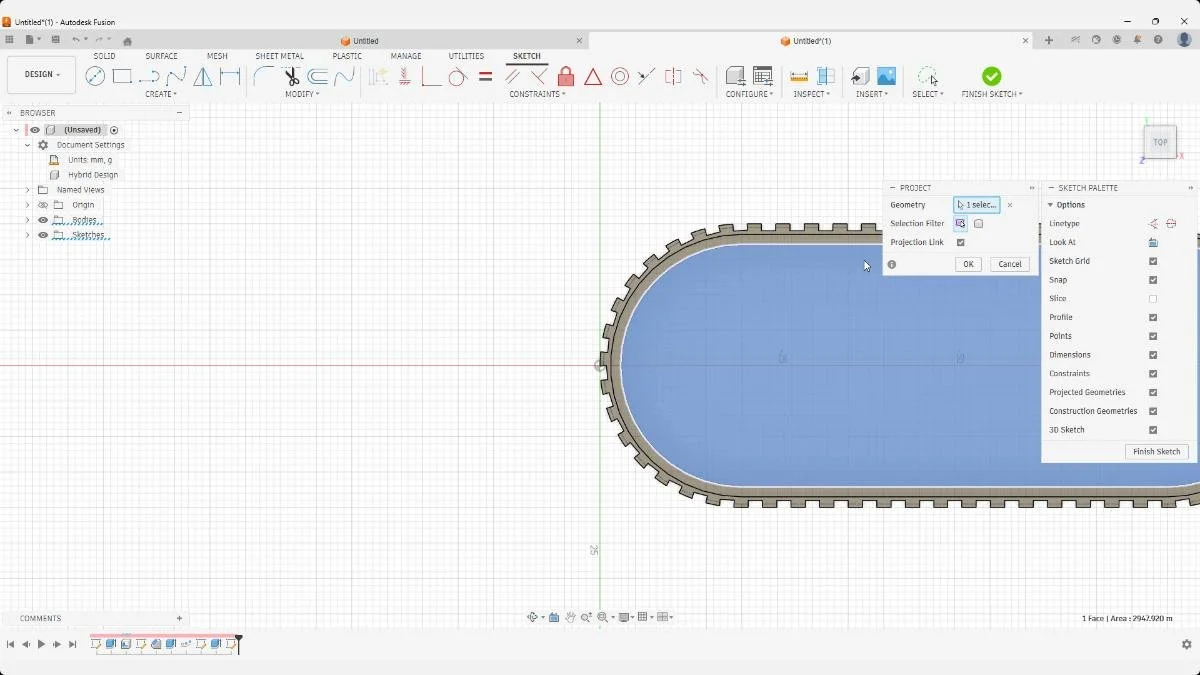1200x675 pixels.
Task: Toggle the Sketch Grid checkbox
Action: (x=1153, y=261)
